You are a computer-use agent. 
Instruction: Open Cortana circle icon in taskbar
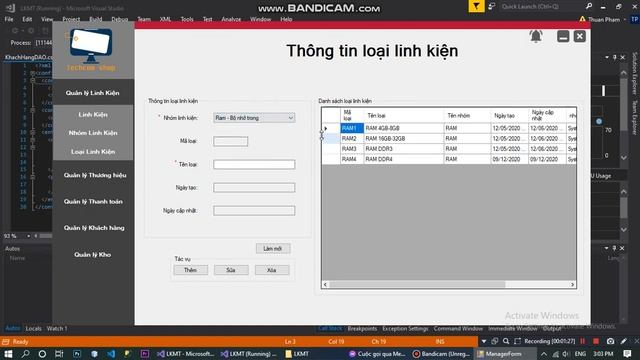42,353
